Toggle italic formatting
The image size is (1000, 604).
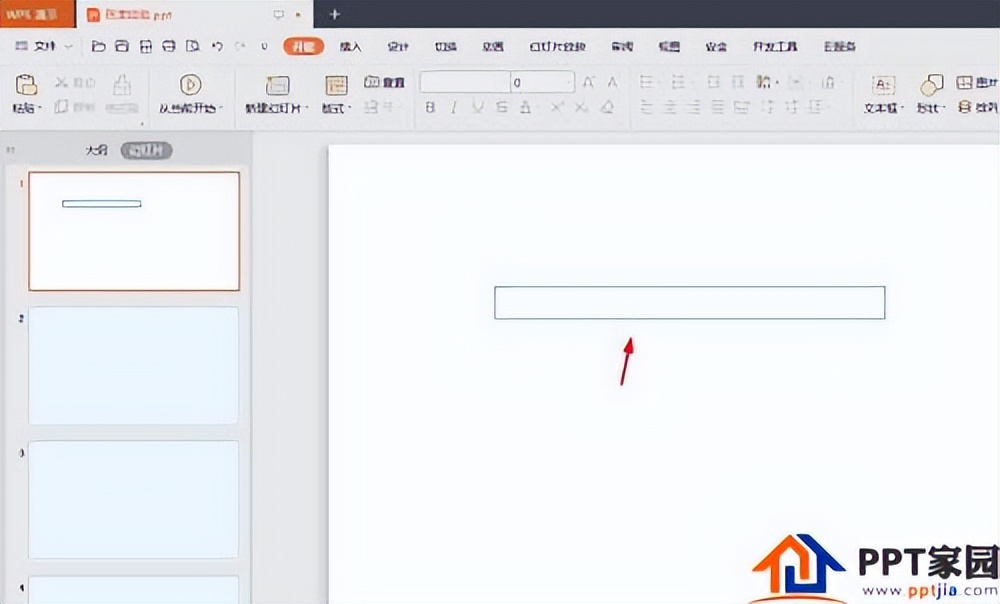pos(453,107)
